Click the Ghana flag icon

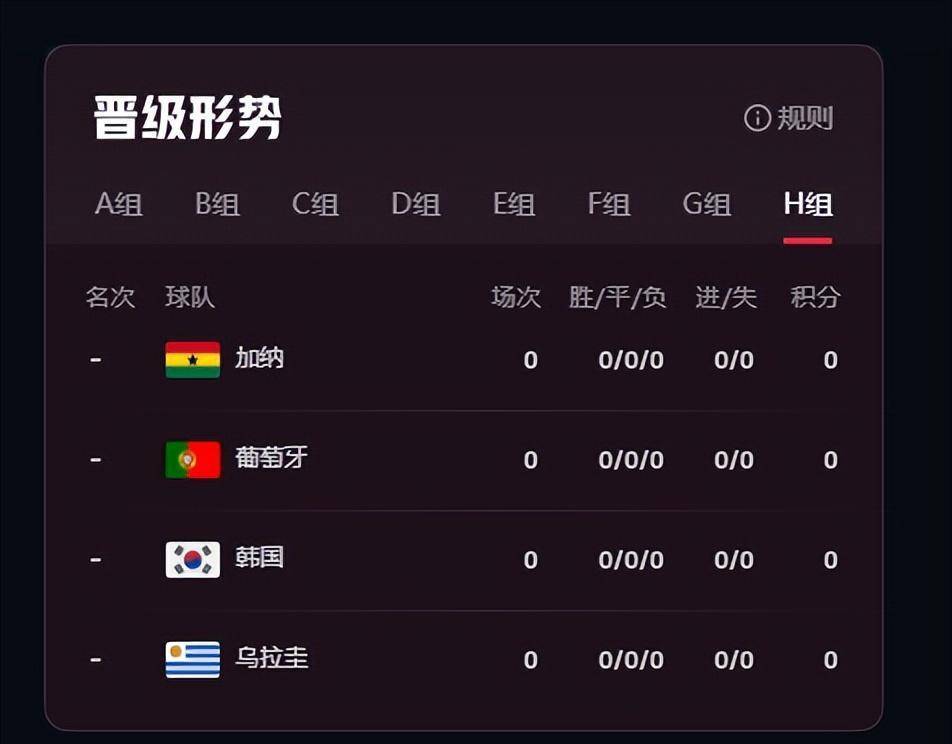tap(192, 360)
